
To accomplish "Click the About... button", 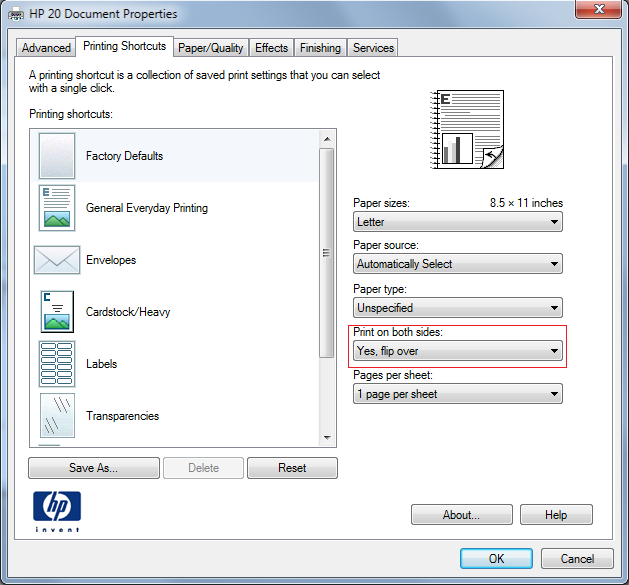I will (x=462, y=515).
